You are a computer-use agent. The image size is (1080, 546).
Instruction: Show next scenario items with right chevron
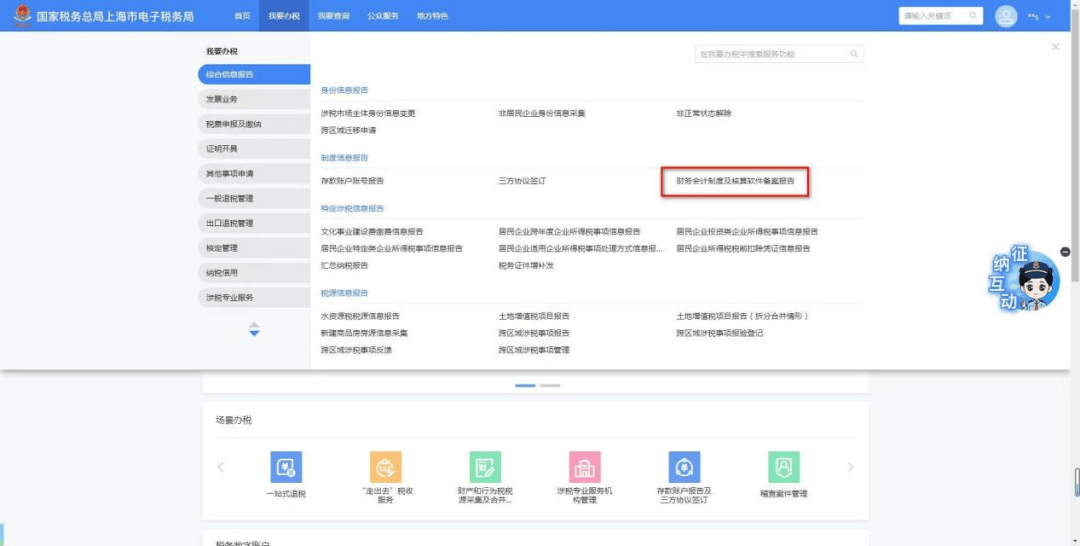[851, 467]
